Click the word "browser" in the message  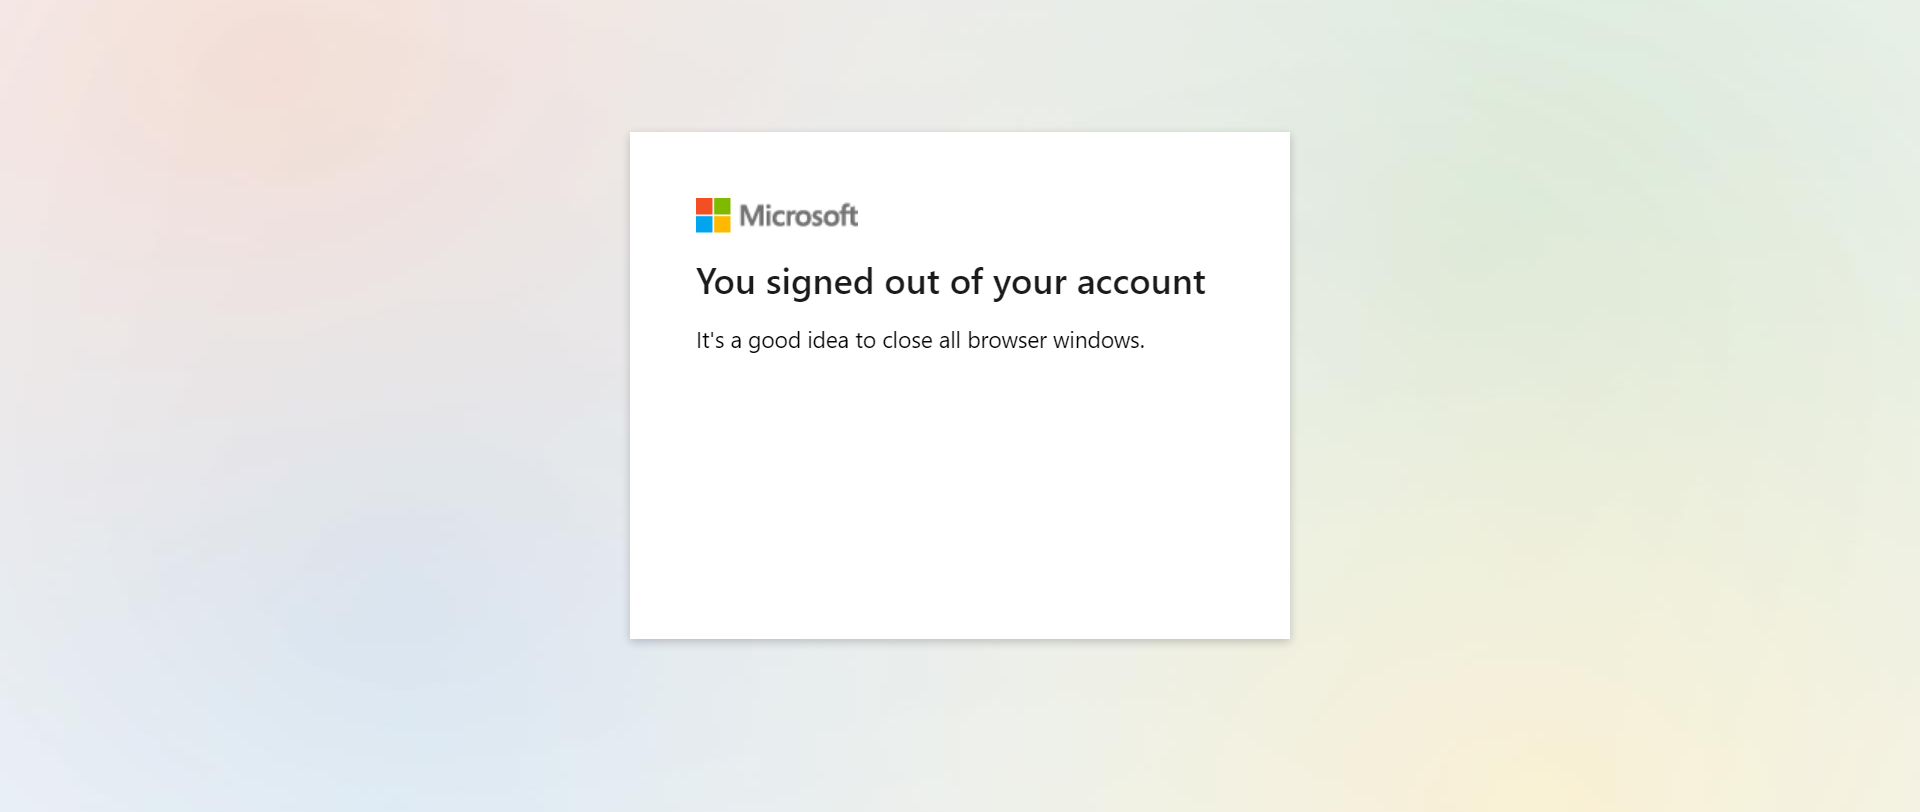point(1007,340)
